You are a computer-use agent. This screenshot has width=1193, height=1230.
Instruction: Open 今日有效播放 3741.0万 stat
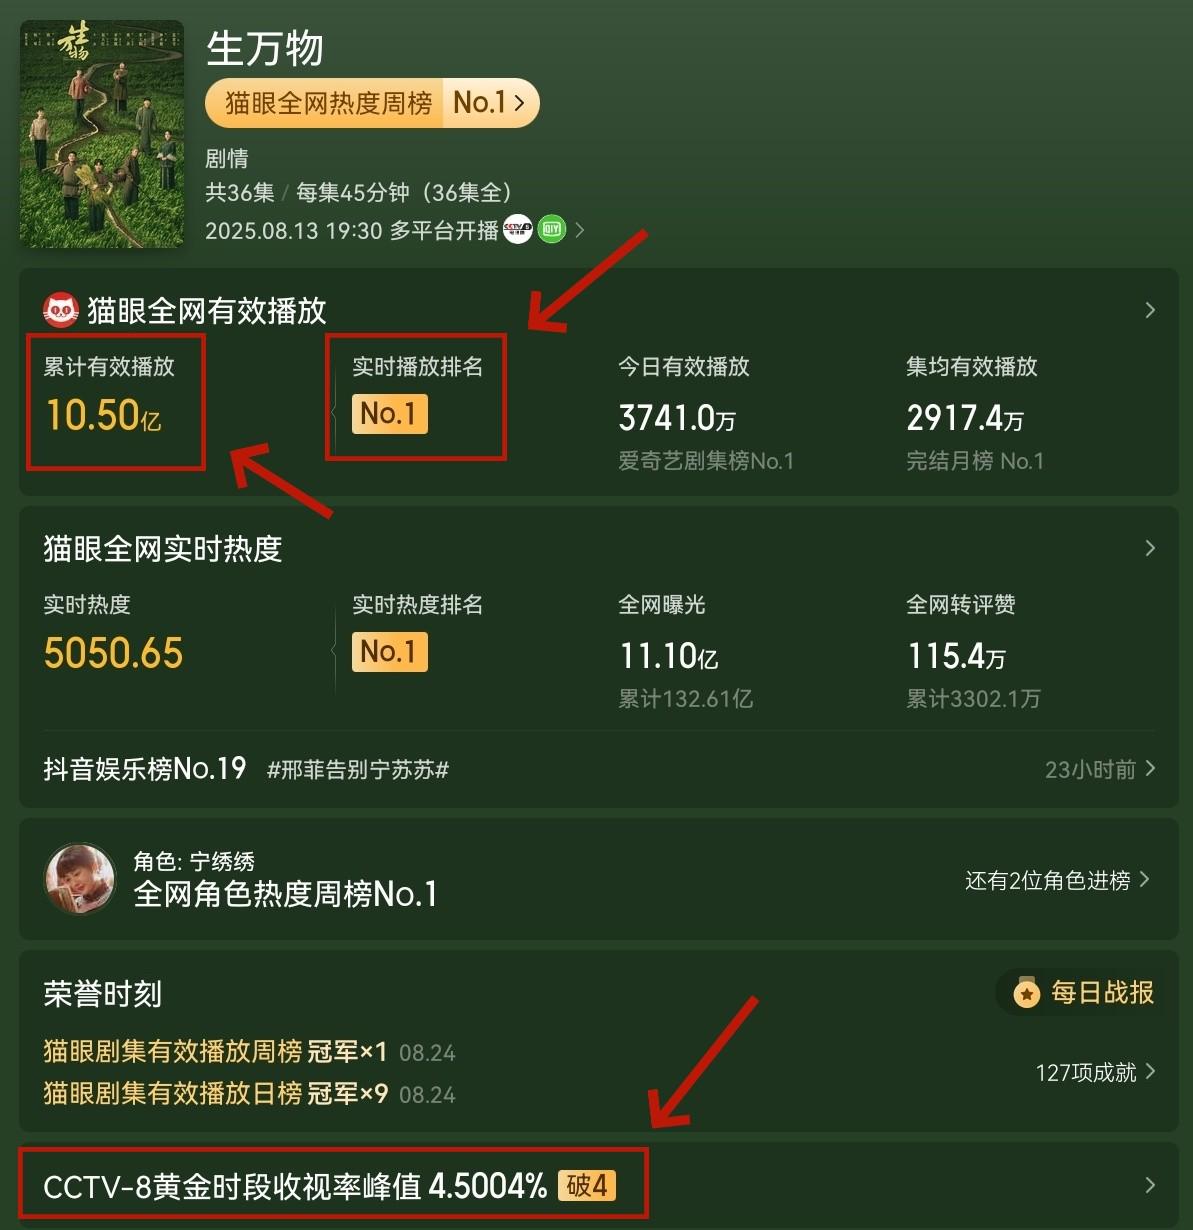[677, 418]
